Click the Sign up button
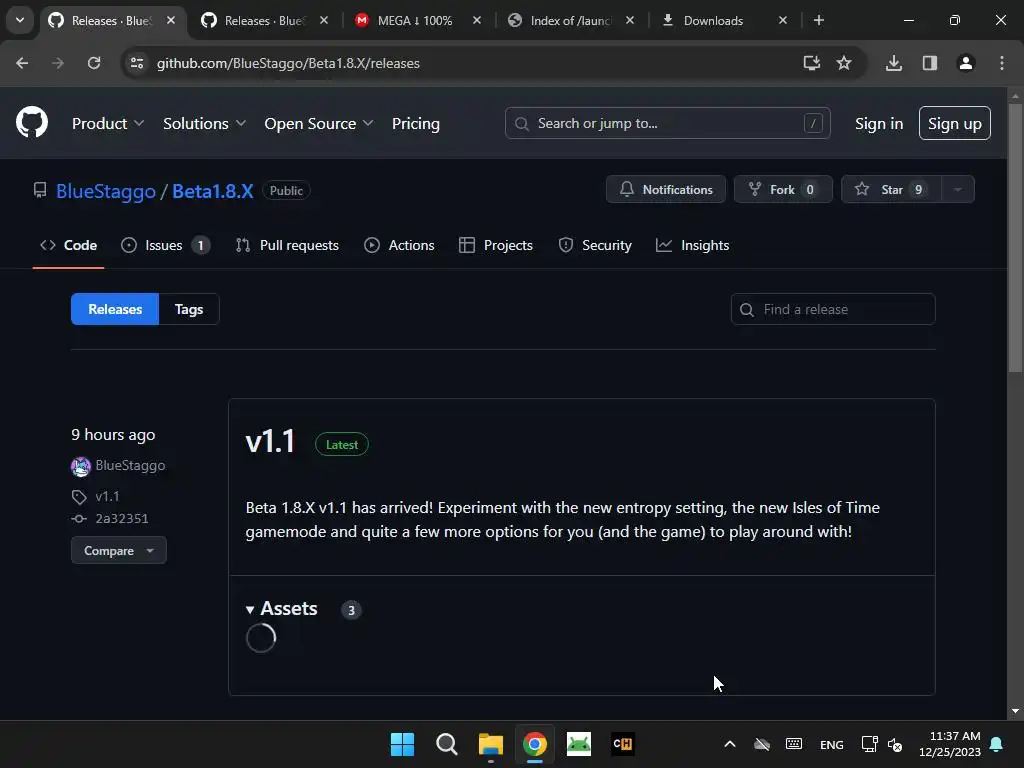Image resolution: width=1024 pixels, height=768 pixels. coord(954,123)
